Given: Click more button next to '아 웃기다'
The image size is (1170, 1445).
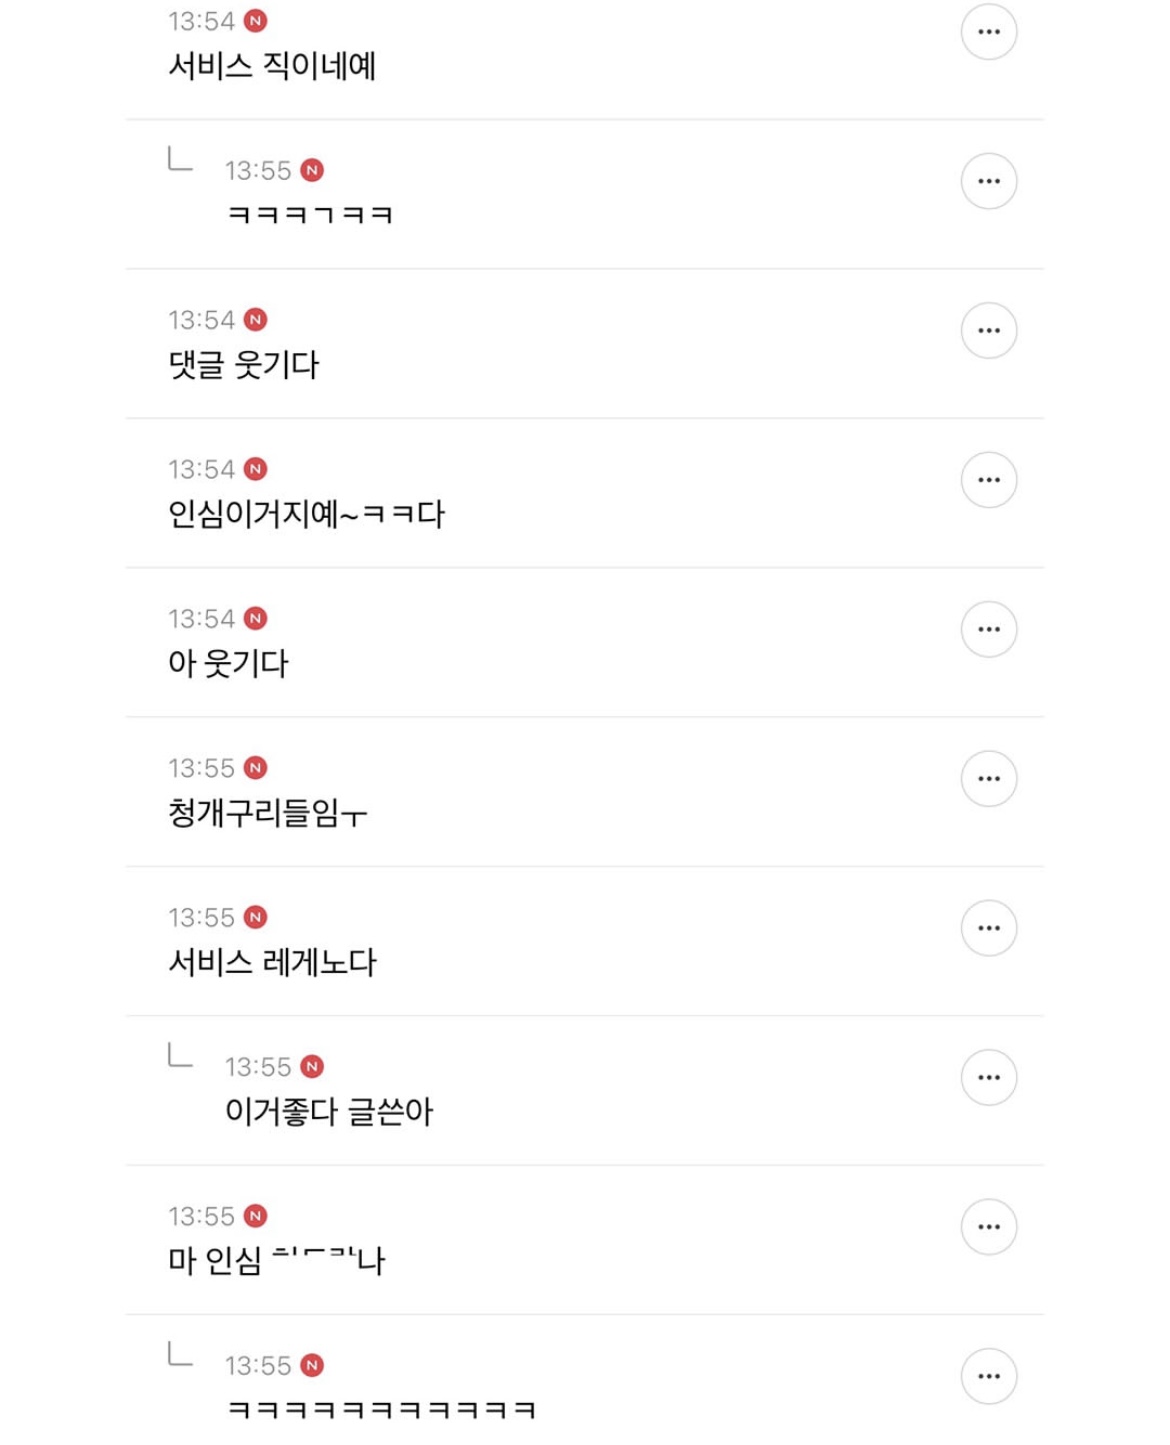Looking at the screenshot, I should coord(988,629).
